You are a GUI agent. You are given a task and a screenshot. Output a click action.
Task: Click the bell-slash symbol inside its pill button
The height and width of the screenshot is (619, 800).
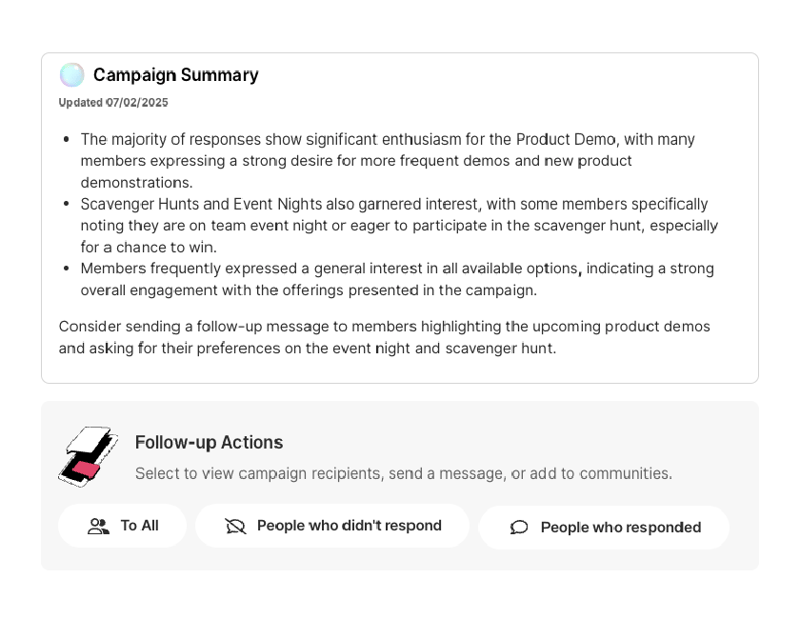[236, 525]
